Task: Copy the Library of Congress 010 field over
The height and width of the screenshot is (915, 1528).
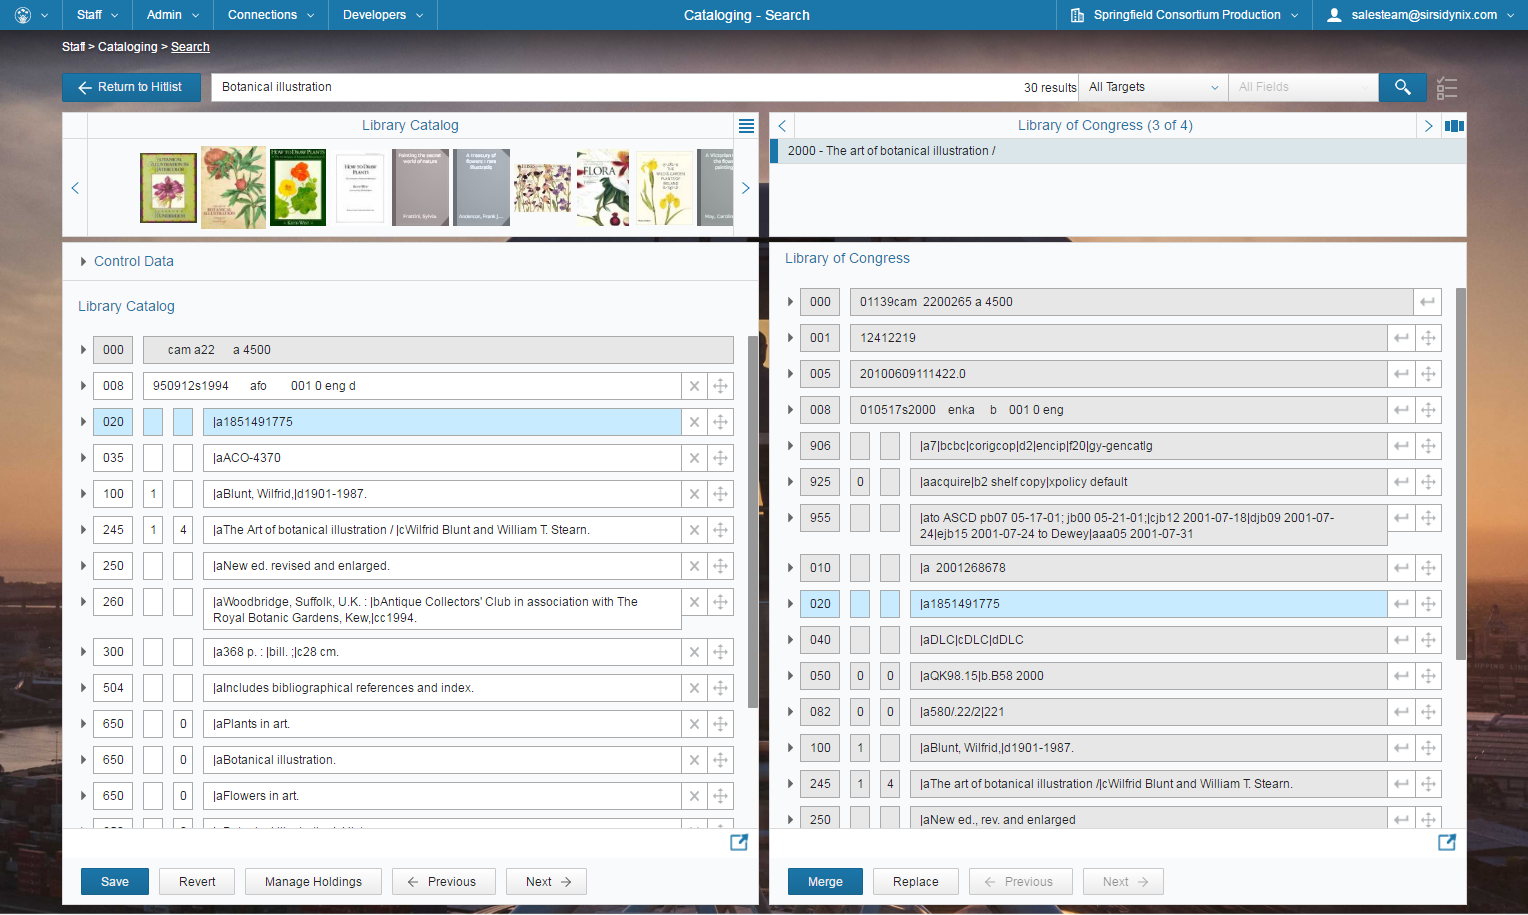Action: click(x=1401, y=568)
